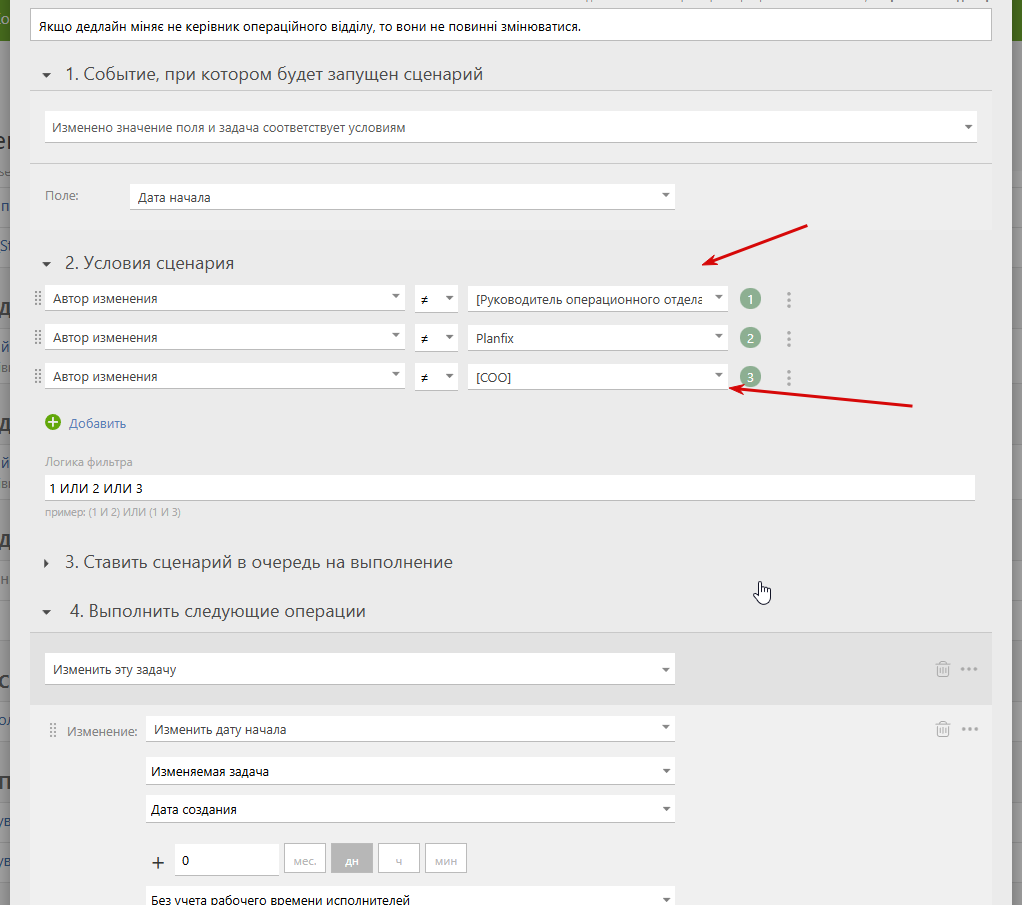Open the Поле dropdown Дата начала
Image resolution: width=1022 pixels, height=905 pixels.
402,197
